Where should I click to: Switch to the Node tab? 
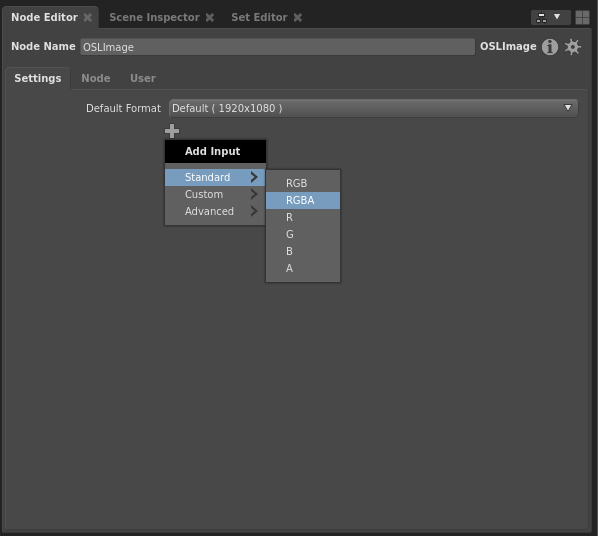point(96,78)
